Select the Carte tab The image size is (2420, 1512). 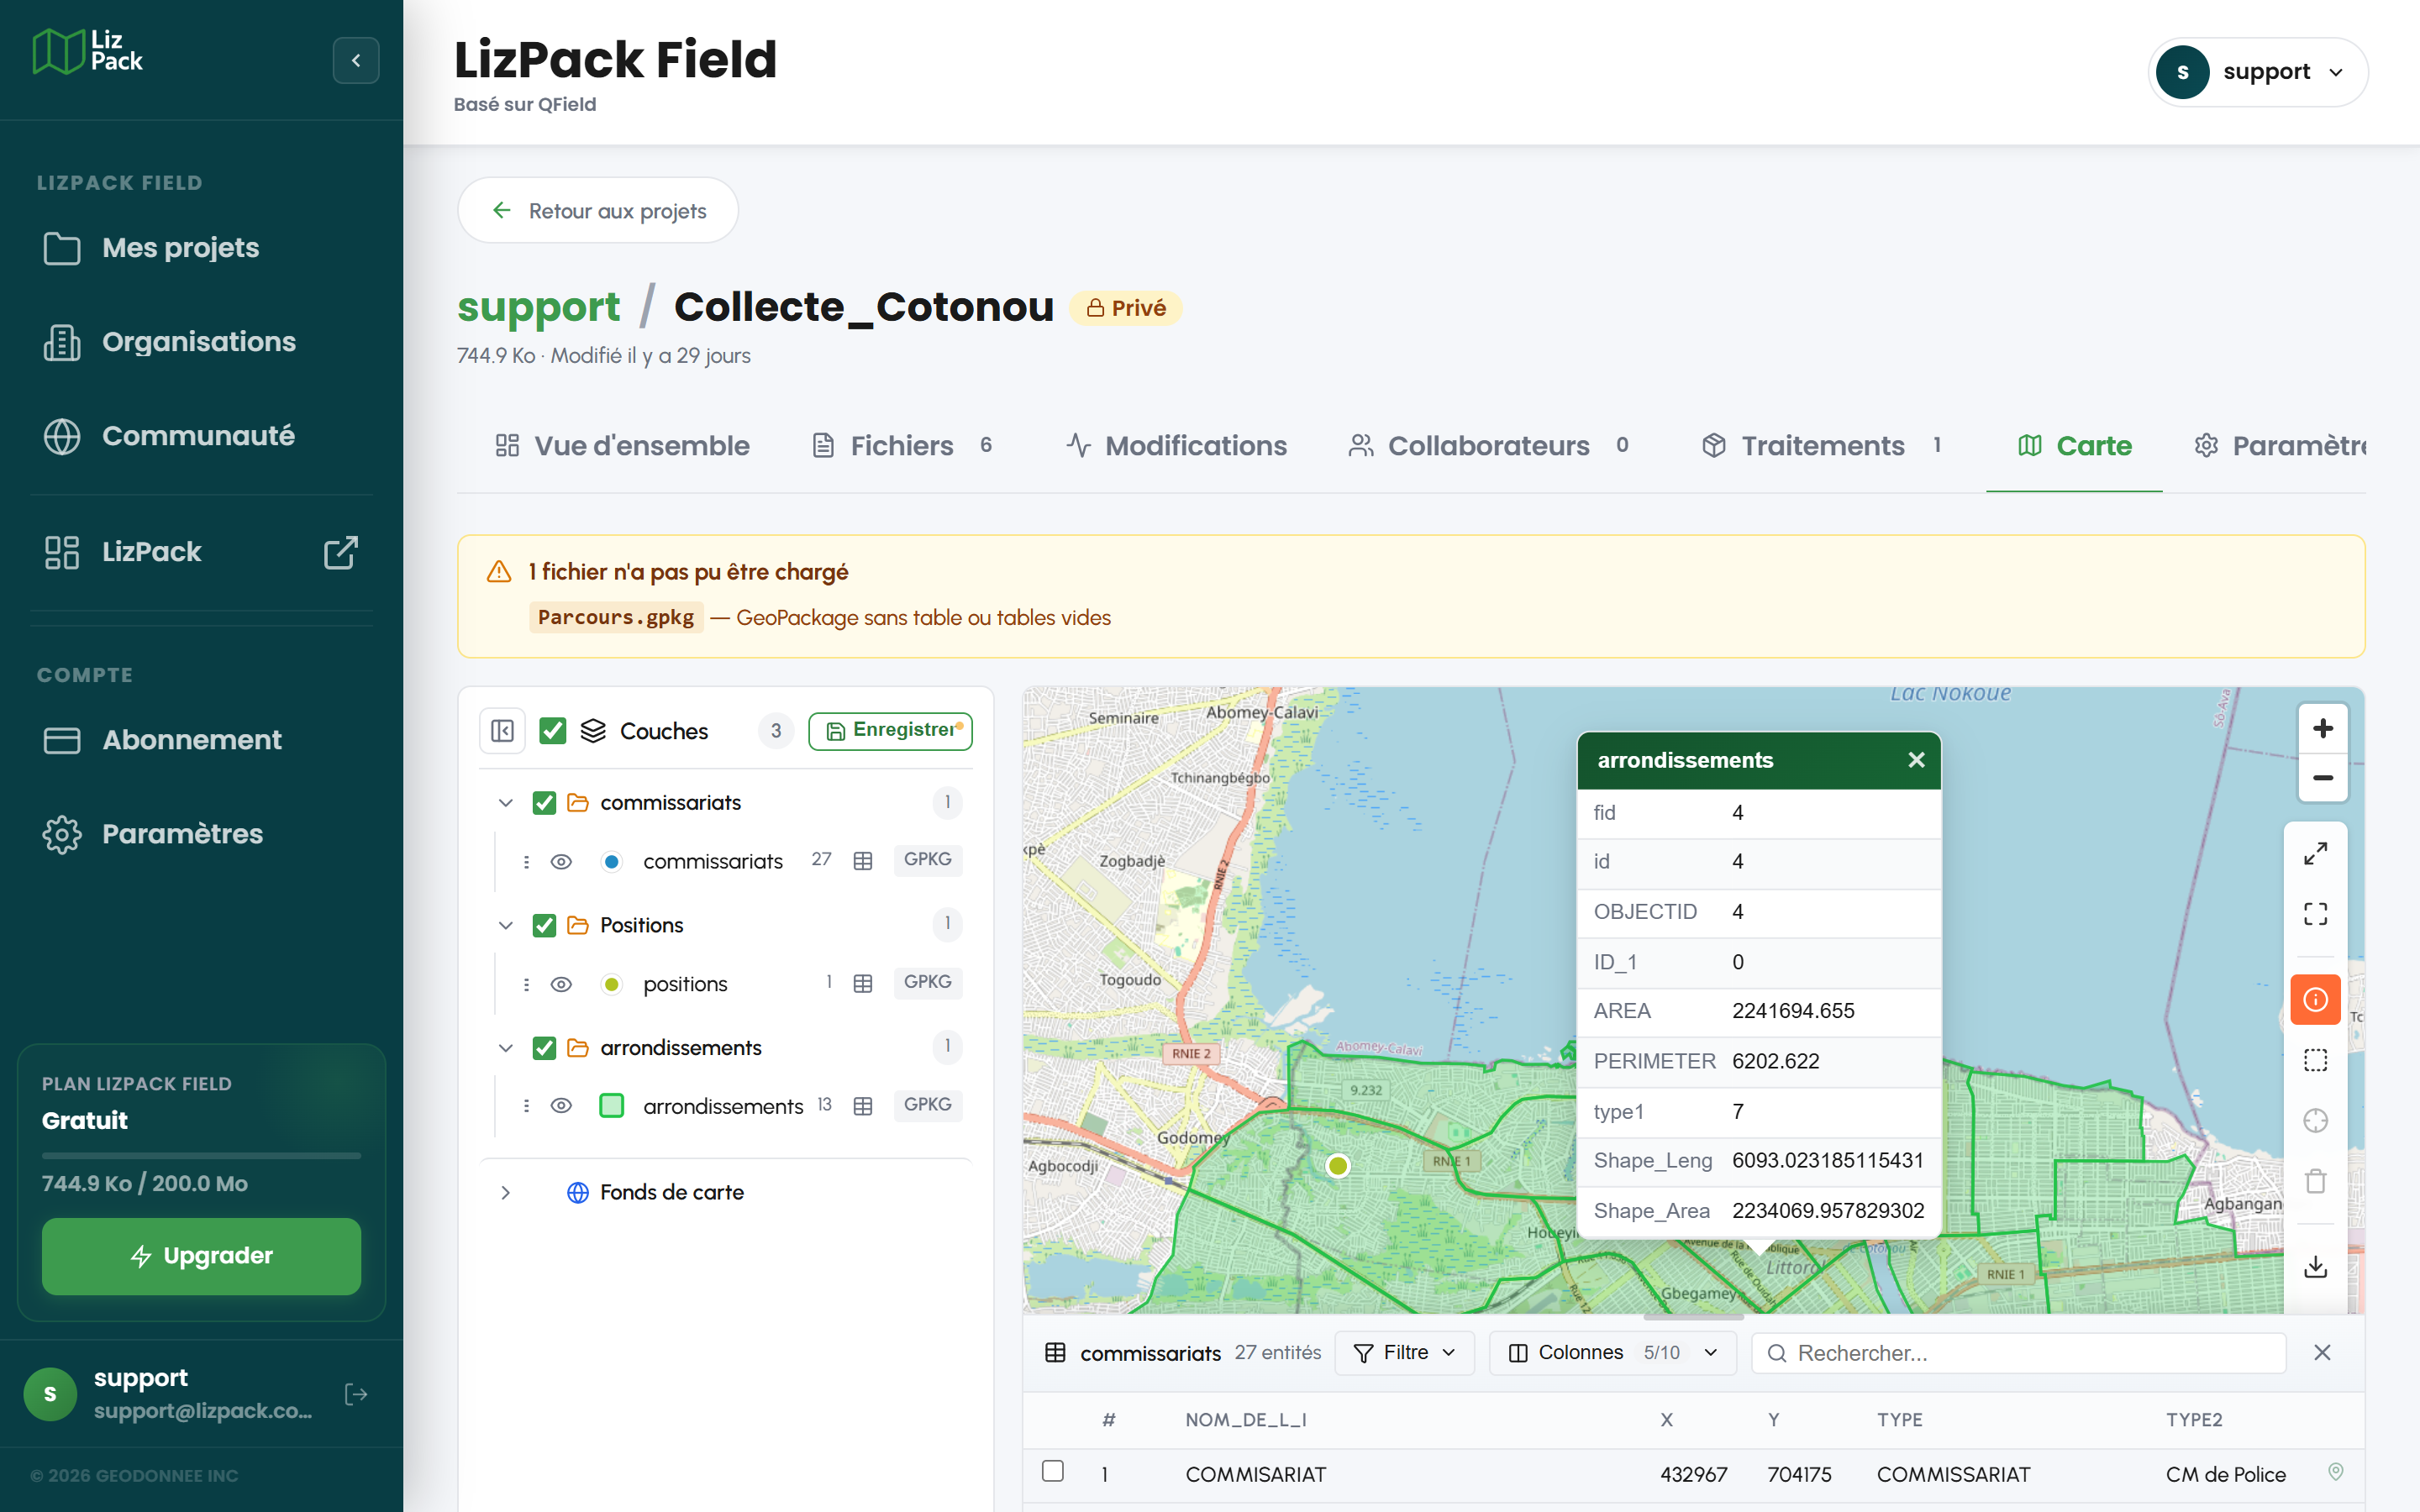coord(2074,446)
